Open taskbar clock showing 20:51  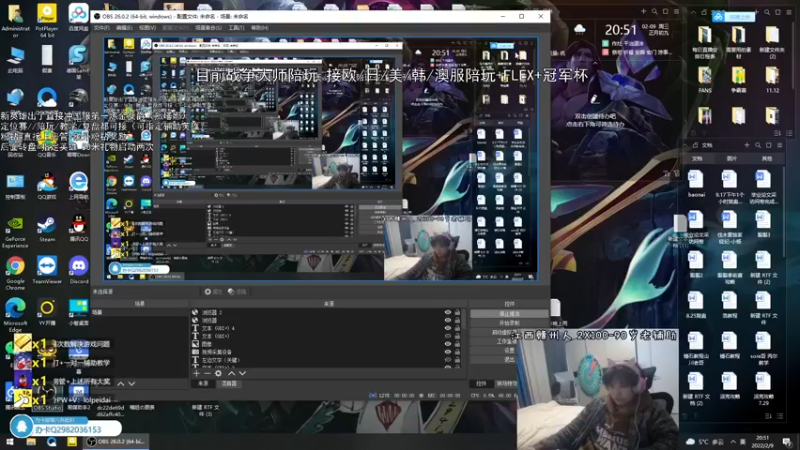[x=762, y=442]
